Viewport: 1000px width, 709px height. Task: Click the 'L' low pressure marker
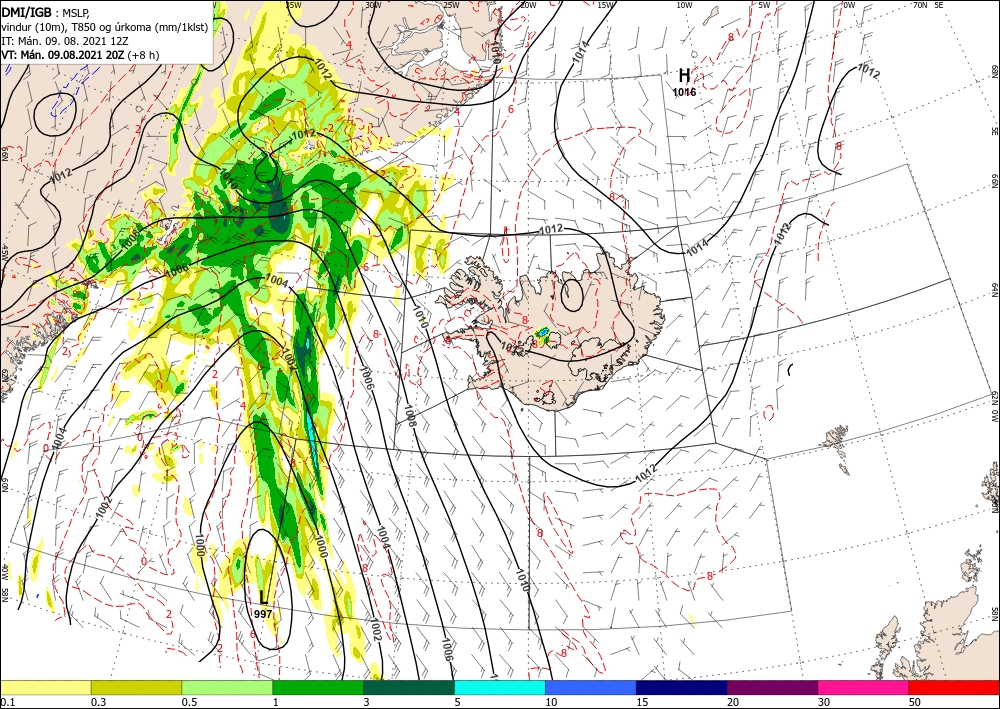(263, 597)
